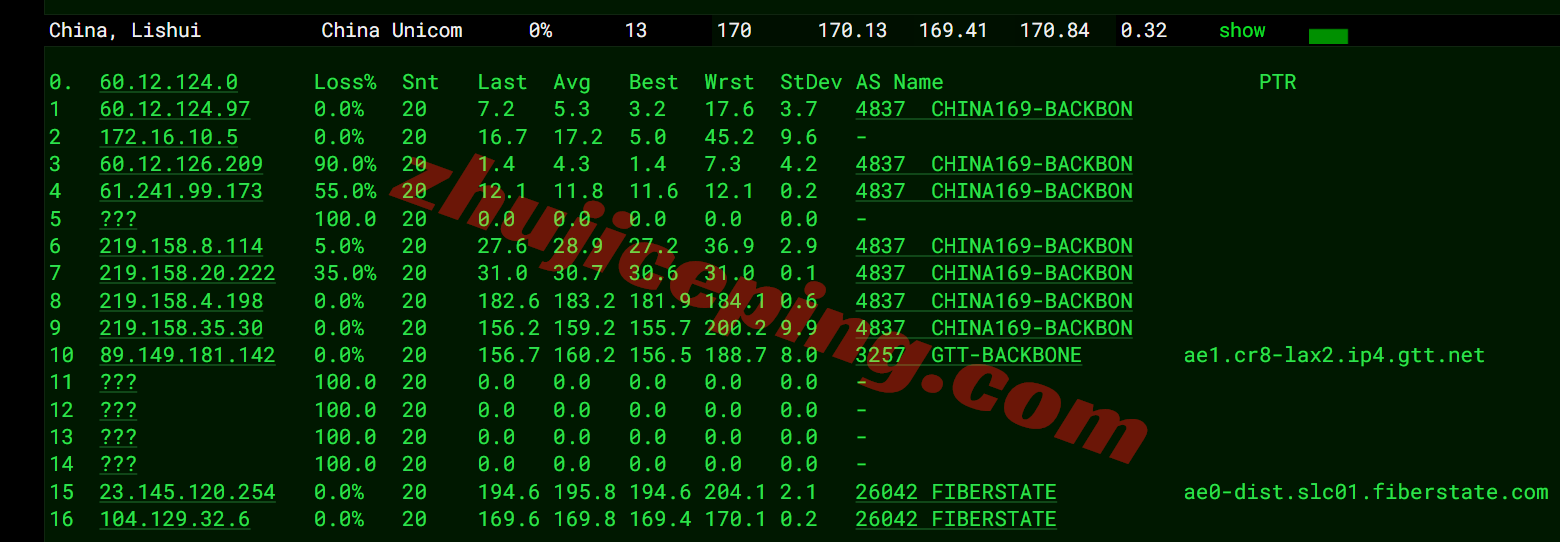Open IP link 60.12.126.209
The width and height of the screenshot is (1560, 542).
pyautogui.click(x=181, y=164)
